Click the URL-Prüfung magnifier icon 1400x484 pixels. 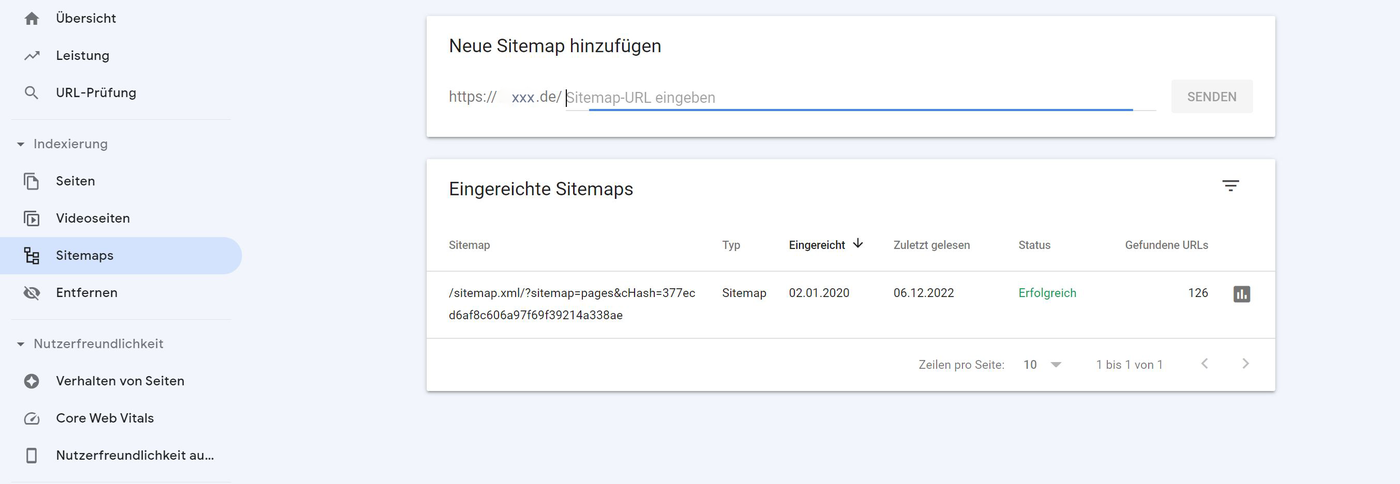pos(32,93)
